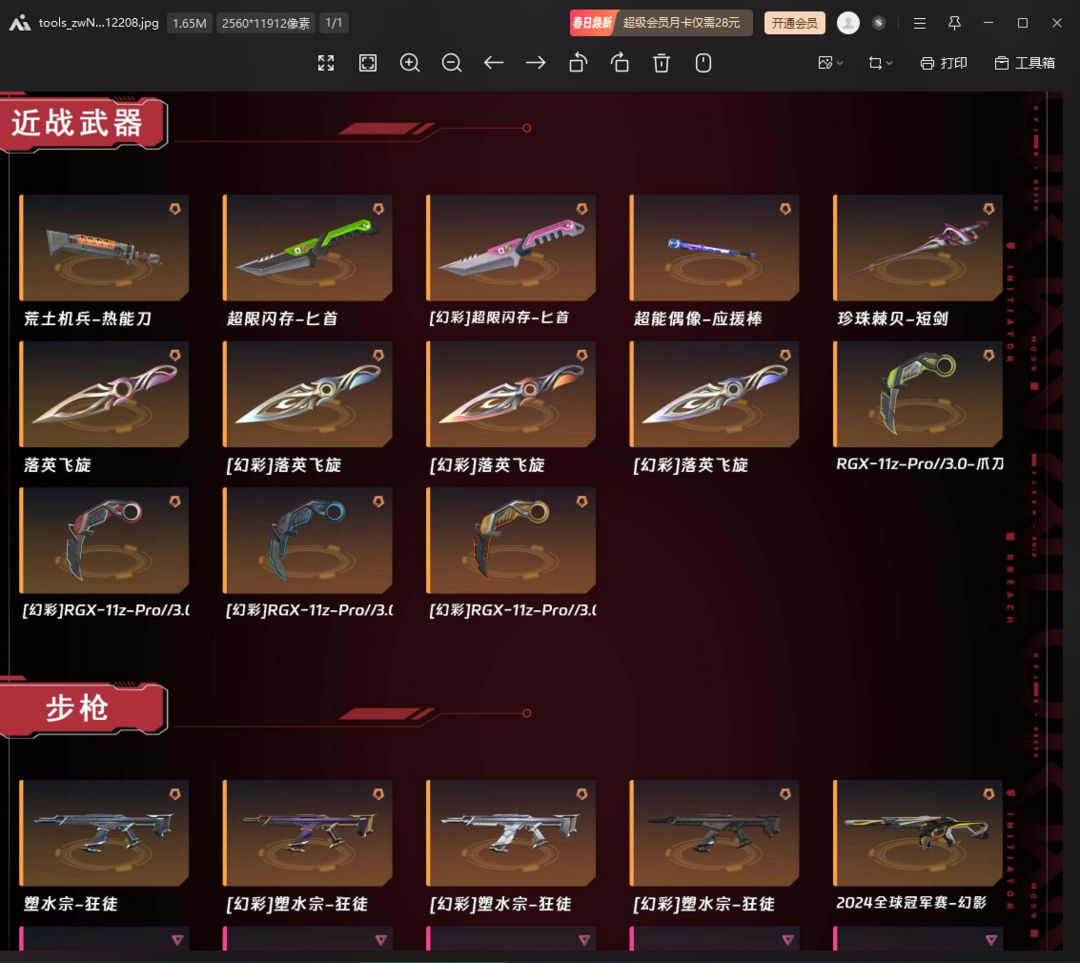1080x963 pixels.
Task: Click the 近战武器 section header
Action: 83,125
